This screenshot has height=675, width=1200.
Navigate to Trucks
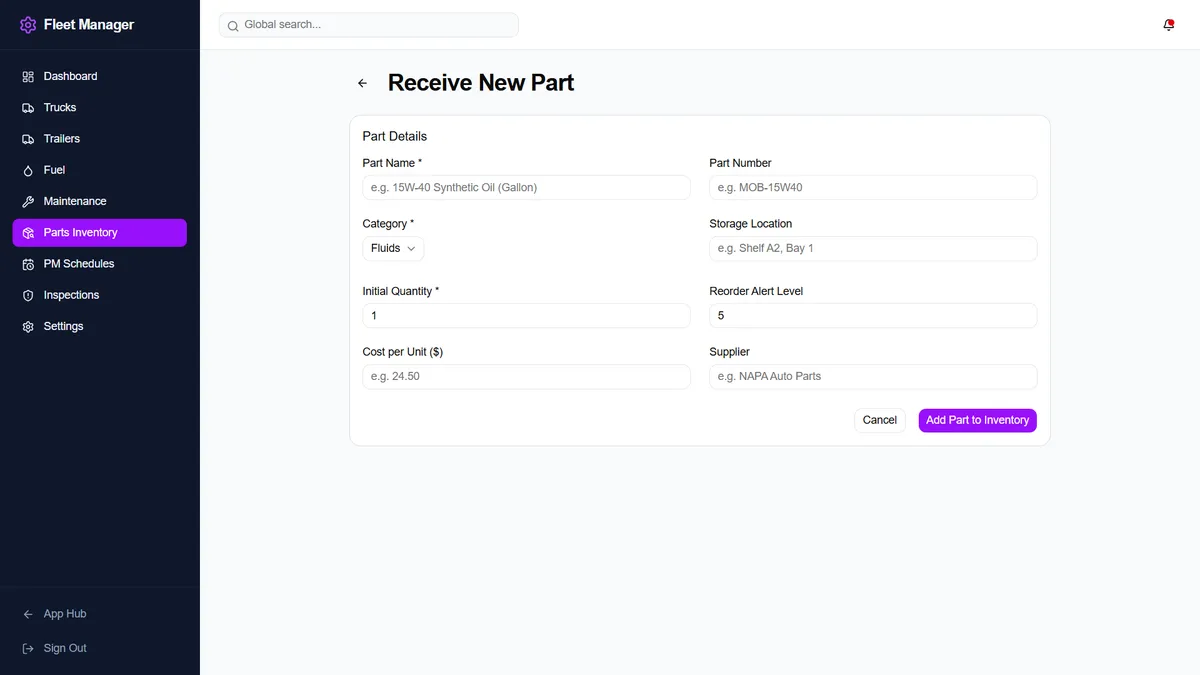pyautogui.click(x=99, y=107)
